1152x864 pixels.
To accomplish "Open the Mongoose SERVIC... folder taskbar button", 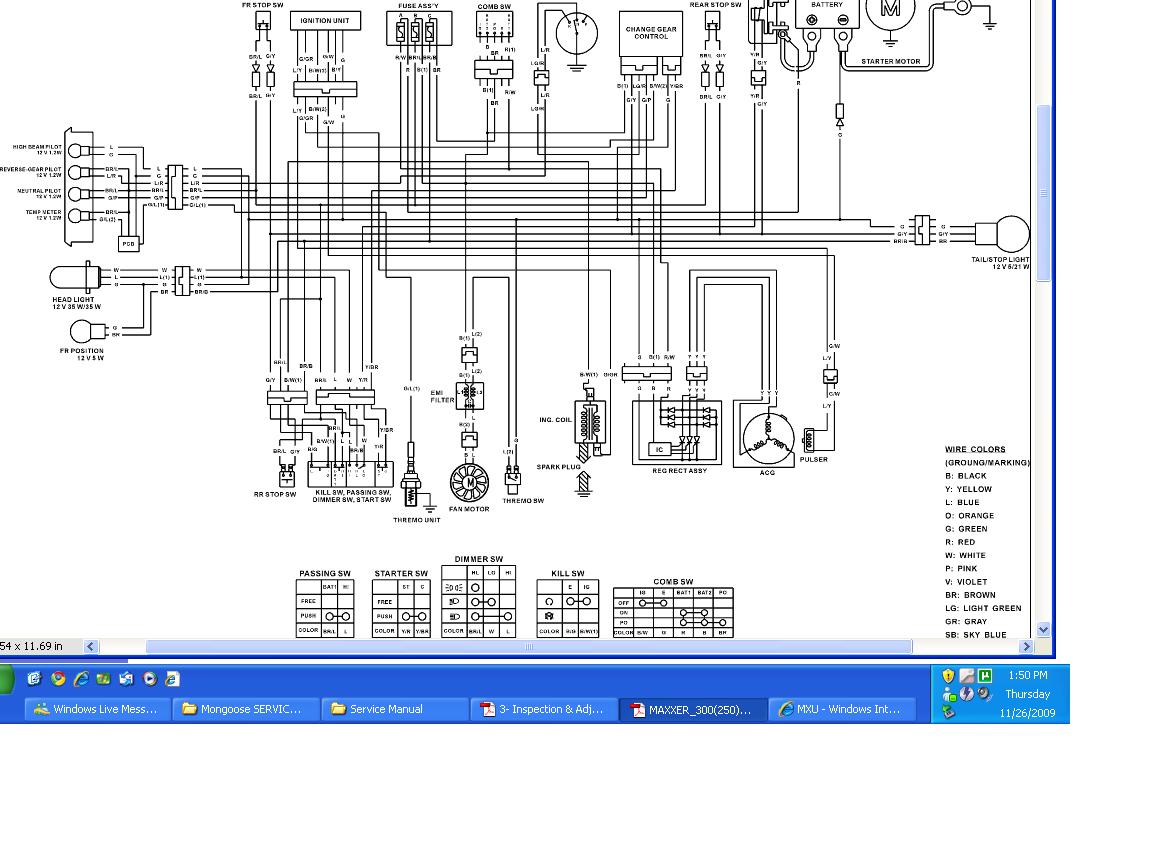I will pos(247,709).
